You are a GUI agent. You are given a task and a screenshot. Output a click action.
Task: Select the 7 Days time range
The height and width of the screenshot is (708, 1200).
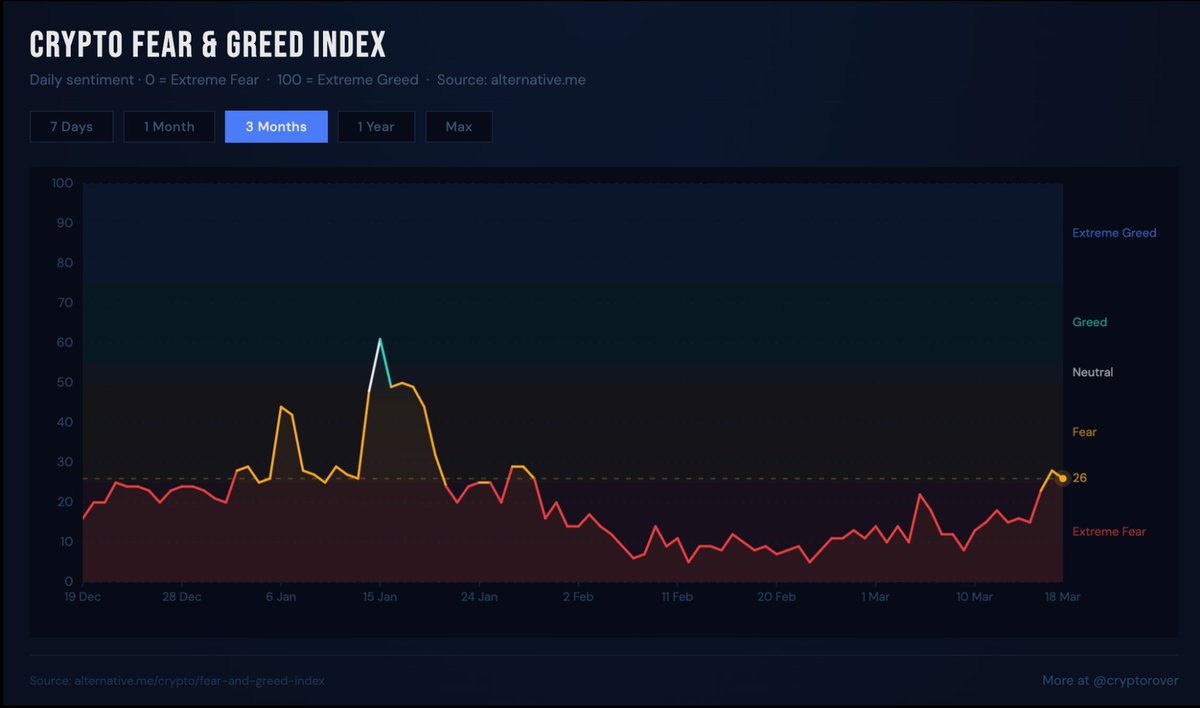pos(71,126)
